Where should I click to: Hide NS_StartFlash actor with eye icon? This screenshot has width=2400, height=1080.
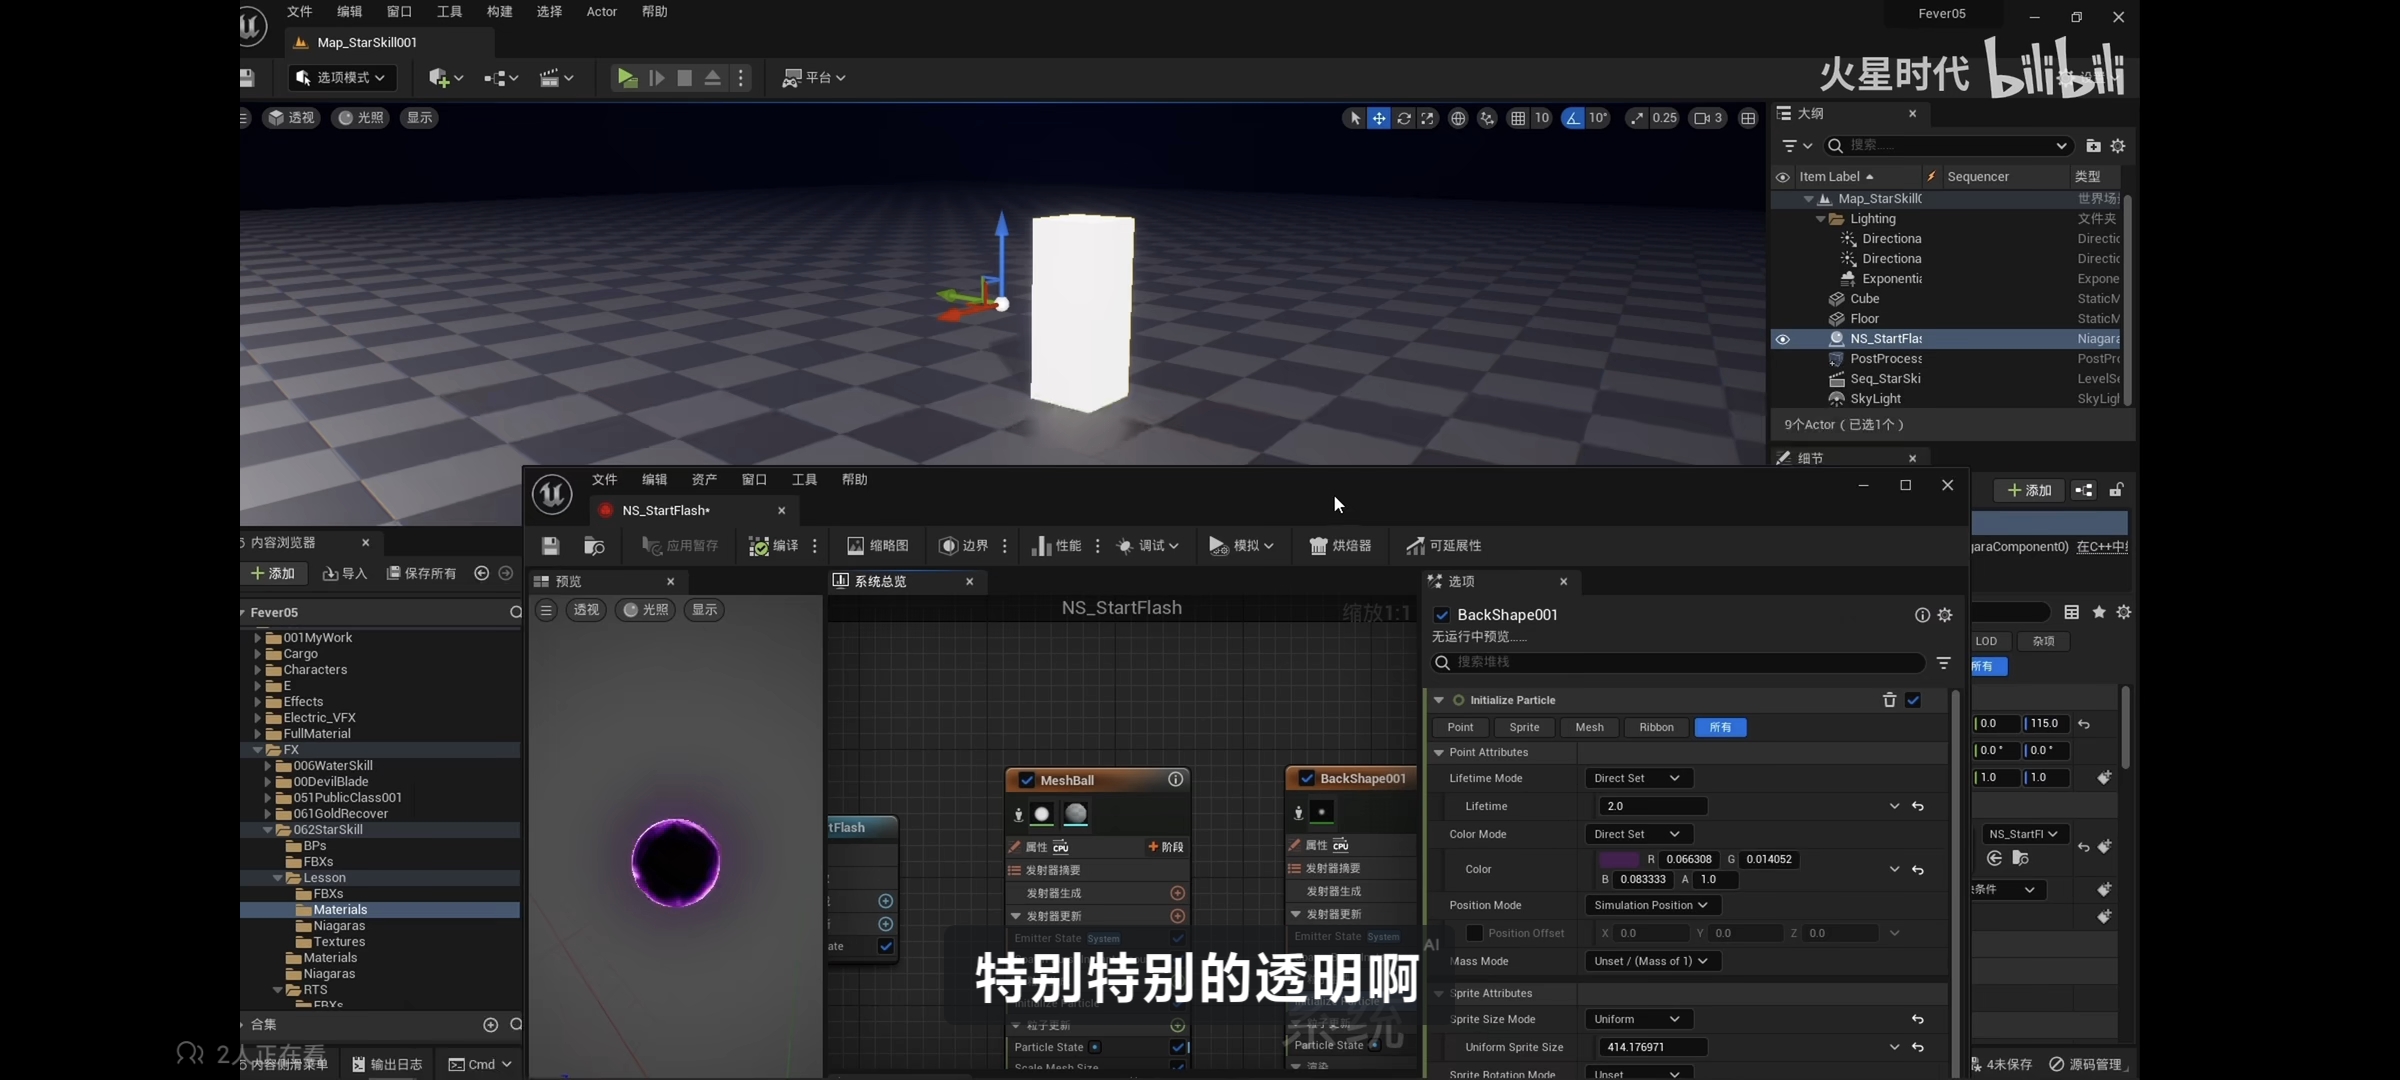pos(1782,339)
